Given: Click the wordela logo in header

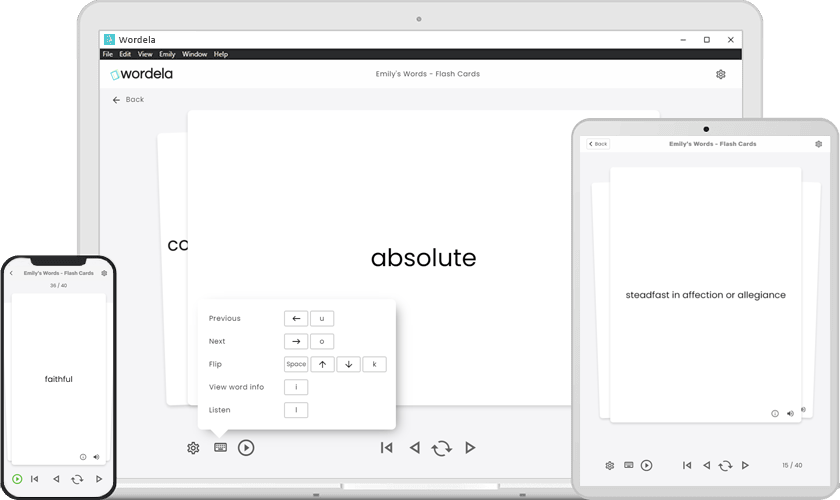Looking at the screenshot, I should [141, 74].
